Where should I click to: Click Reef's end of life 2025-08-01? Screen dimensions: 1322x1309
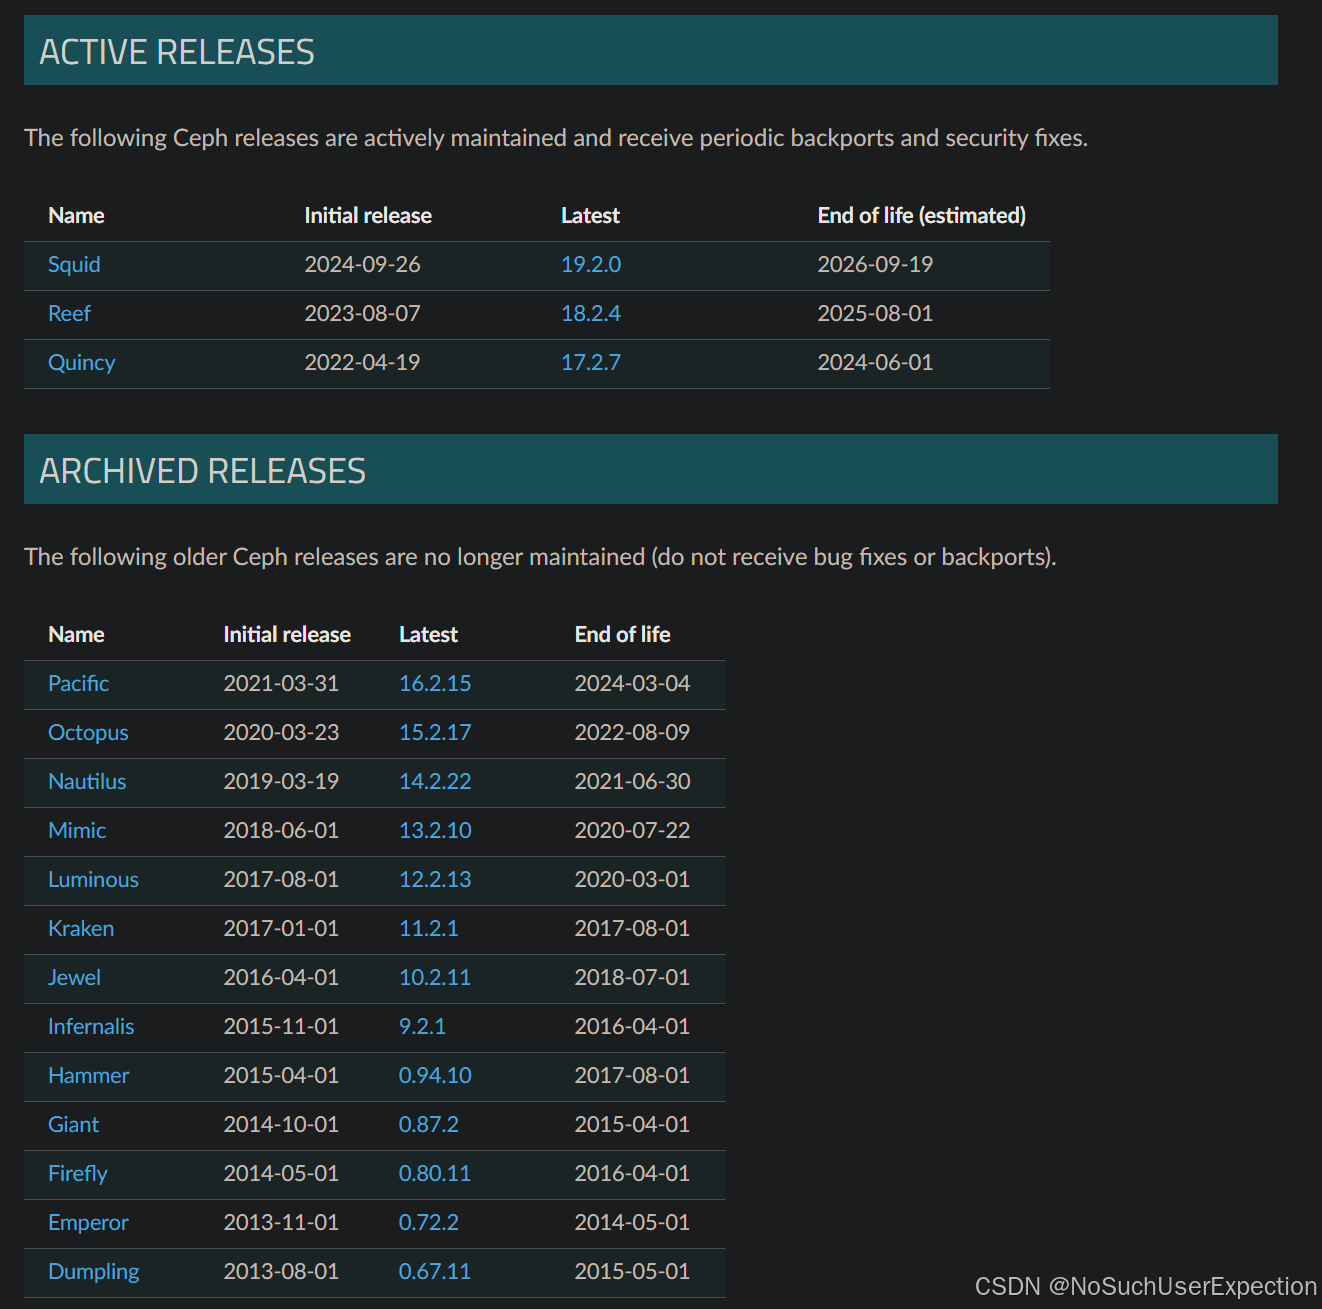(x=875, y=314)
